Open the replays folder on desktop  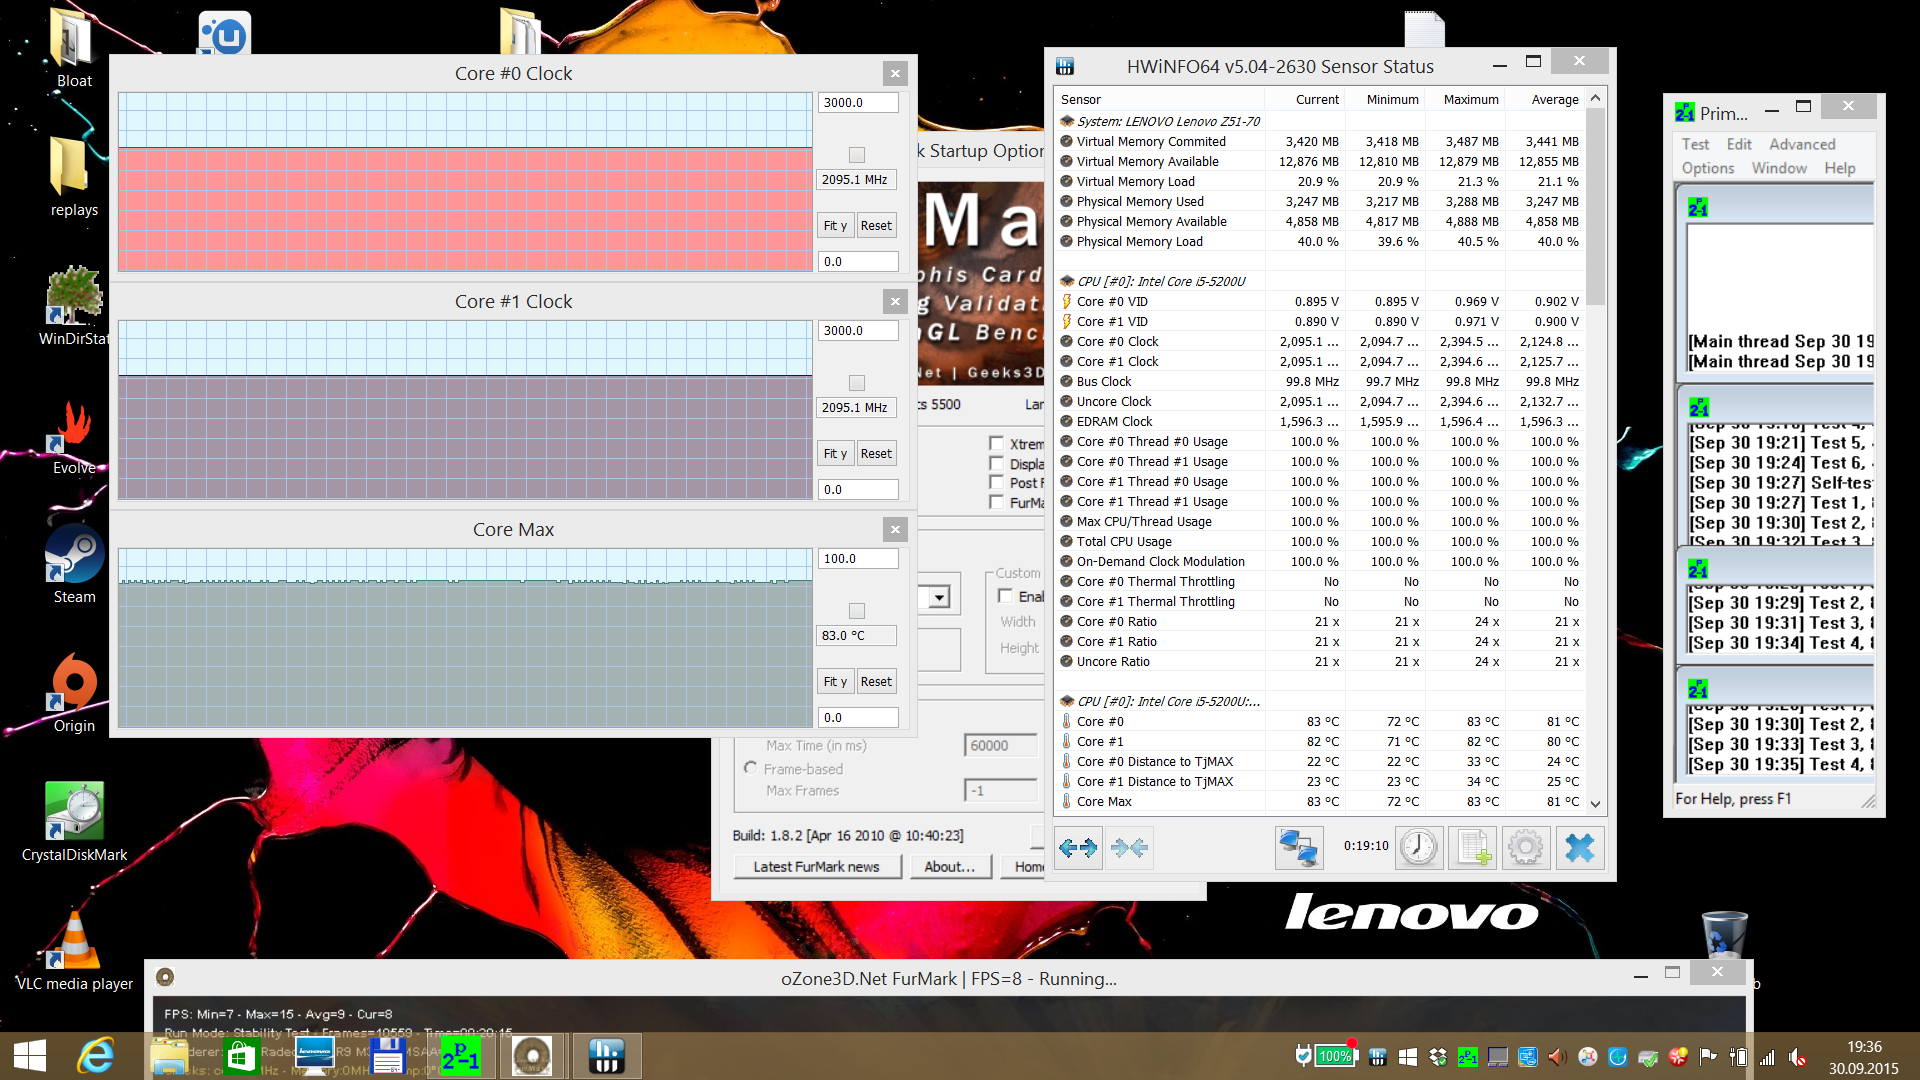[74, 177]
